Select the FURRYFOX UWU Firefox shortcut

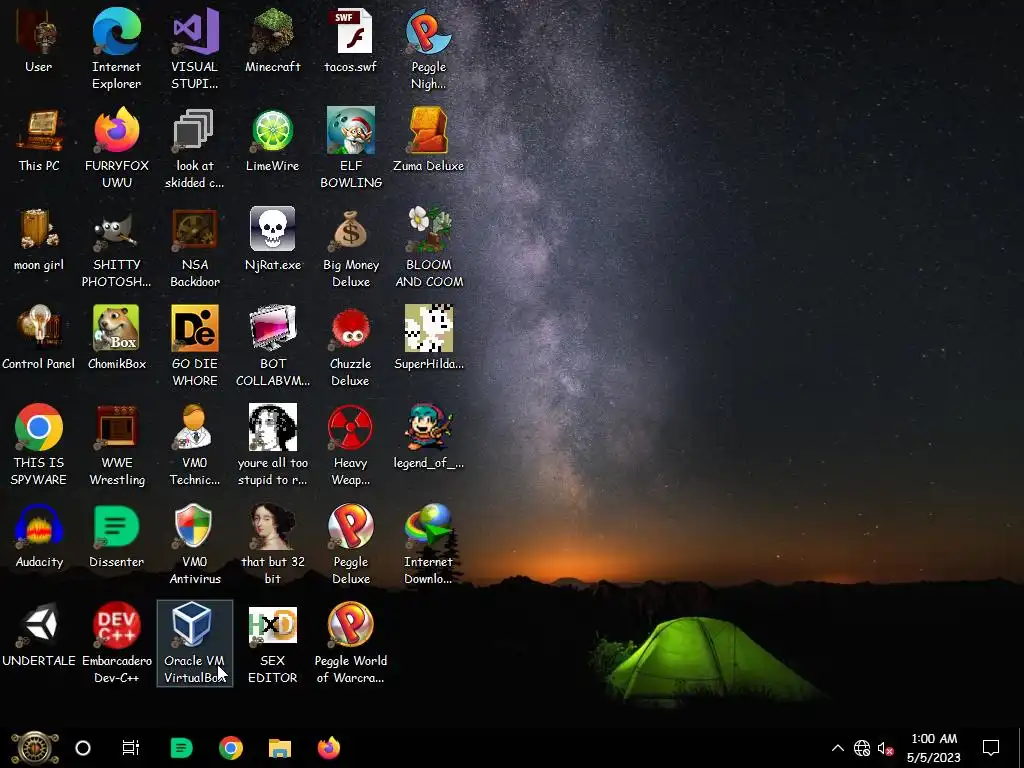tap(116, 148)
